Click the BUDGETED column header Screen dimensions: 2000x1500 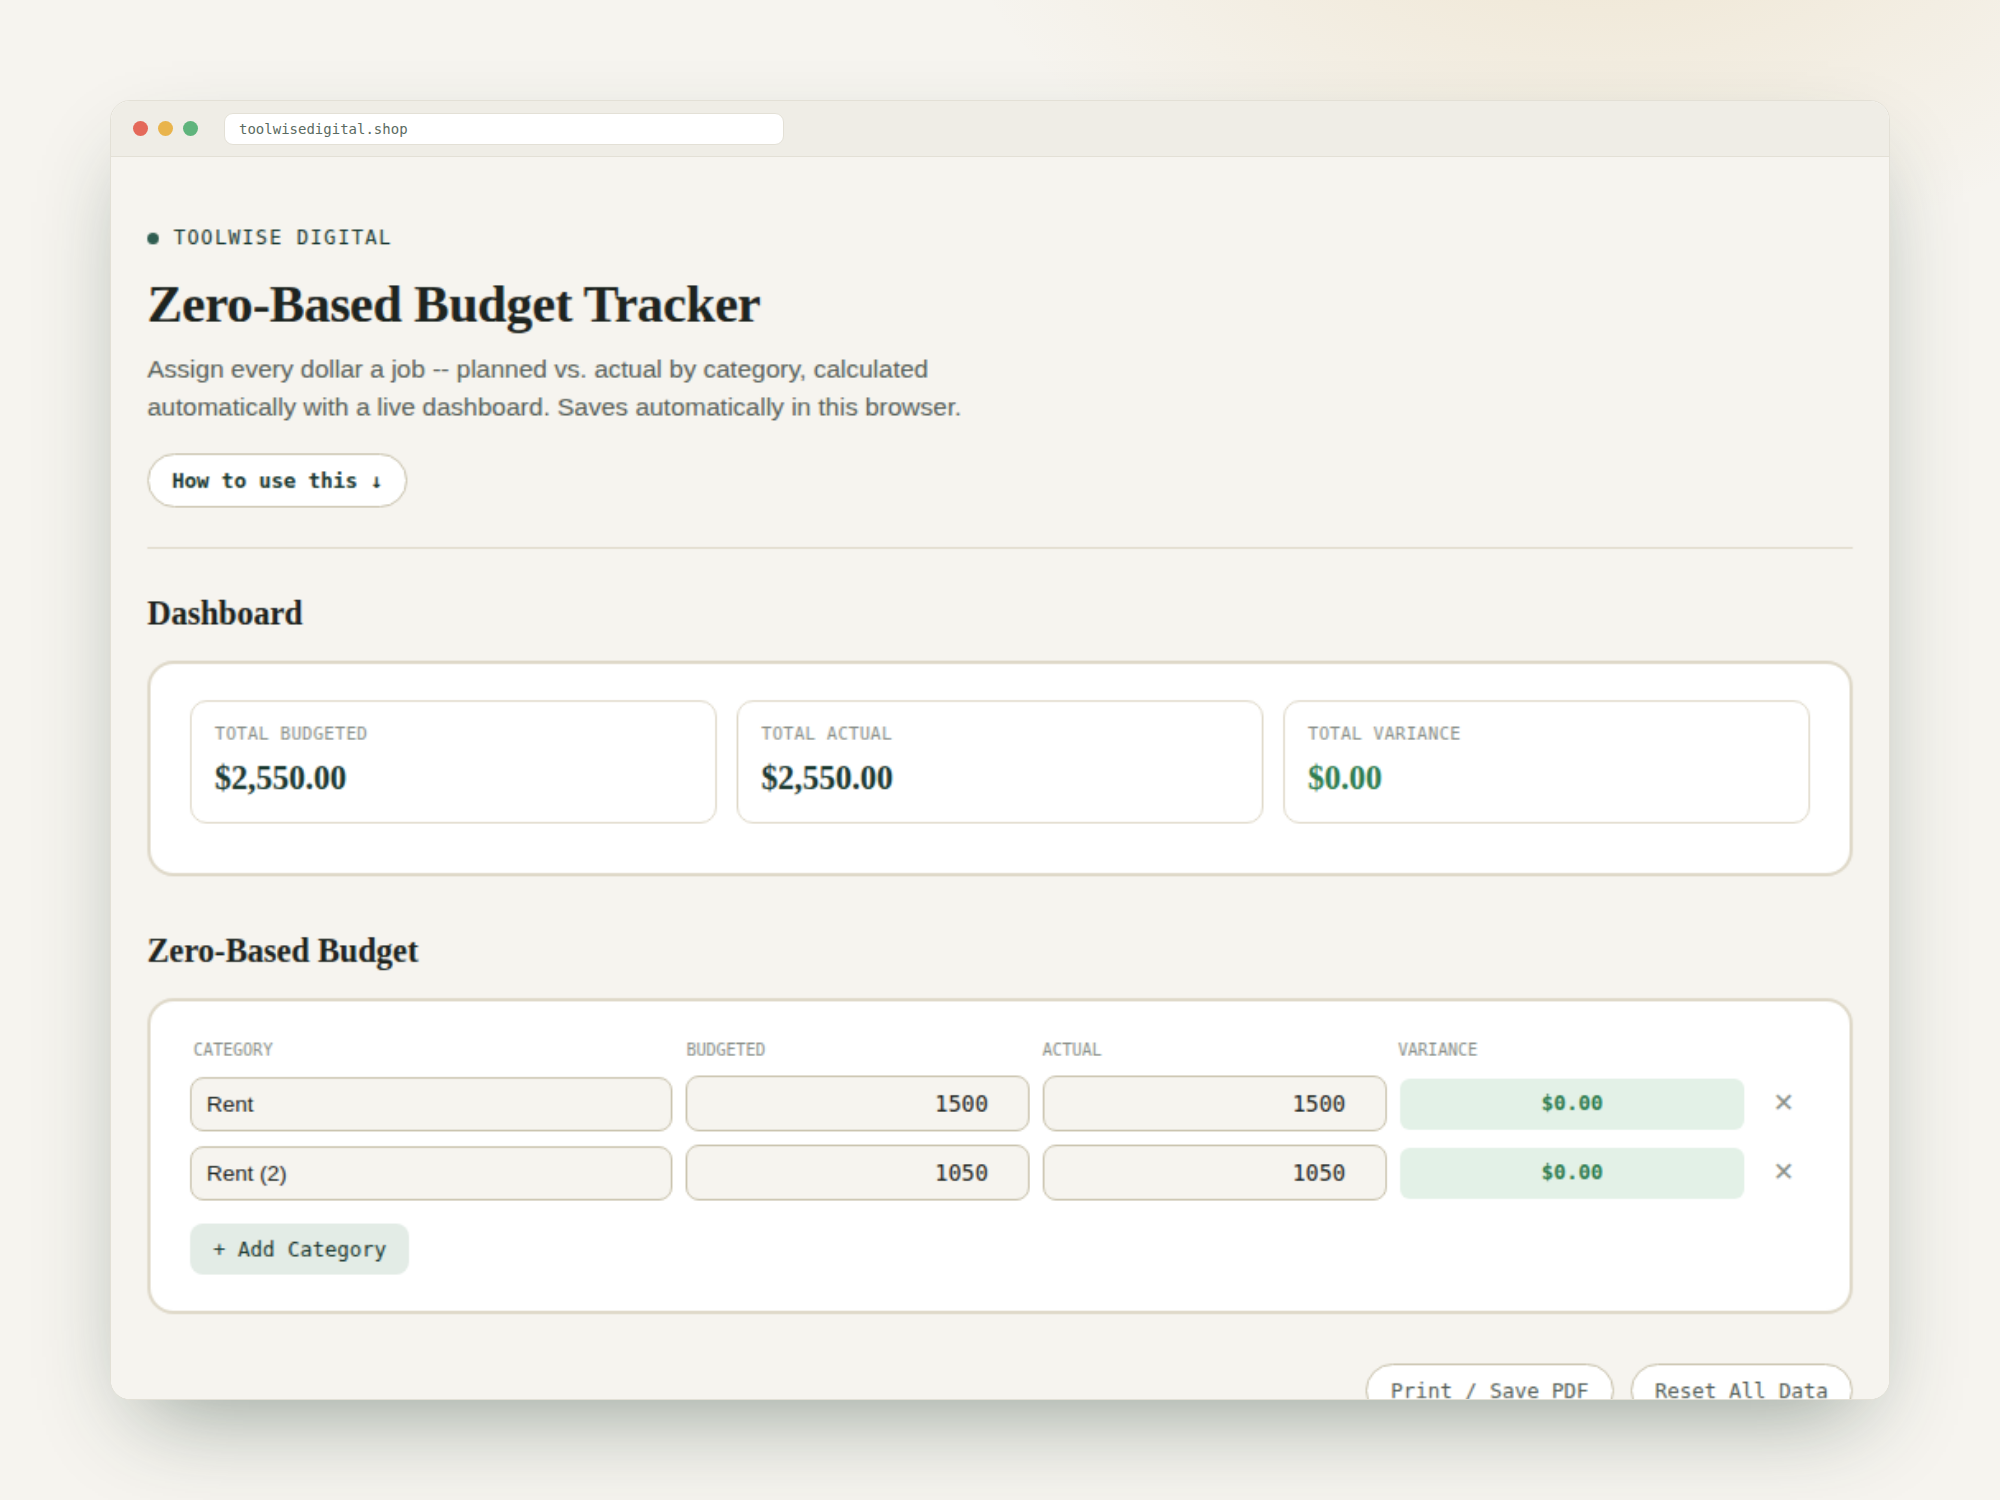point(726,1049)
